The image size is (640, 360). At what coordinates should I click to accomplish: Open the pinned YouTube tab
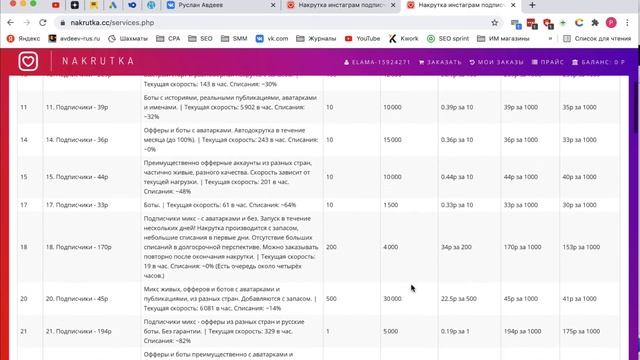click(x=56, y=5)
